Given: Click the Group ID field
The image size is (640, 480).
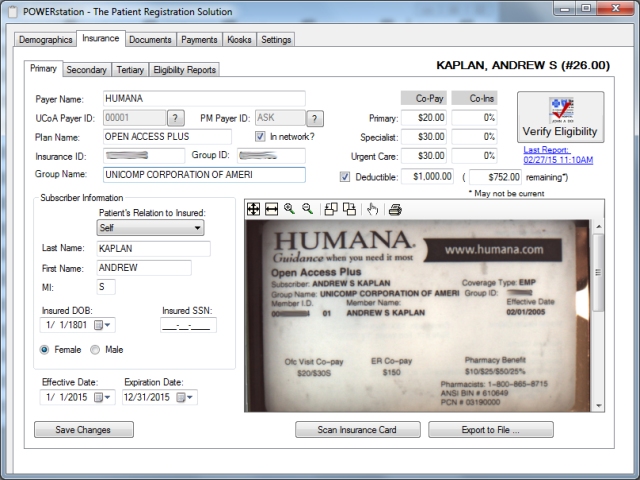Looking at the screenshot, I should (x=271, y=156).
